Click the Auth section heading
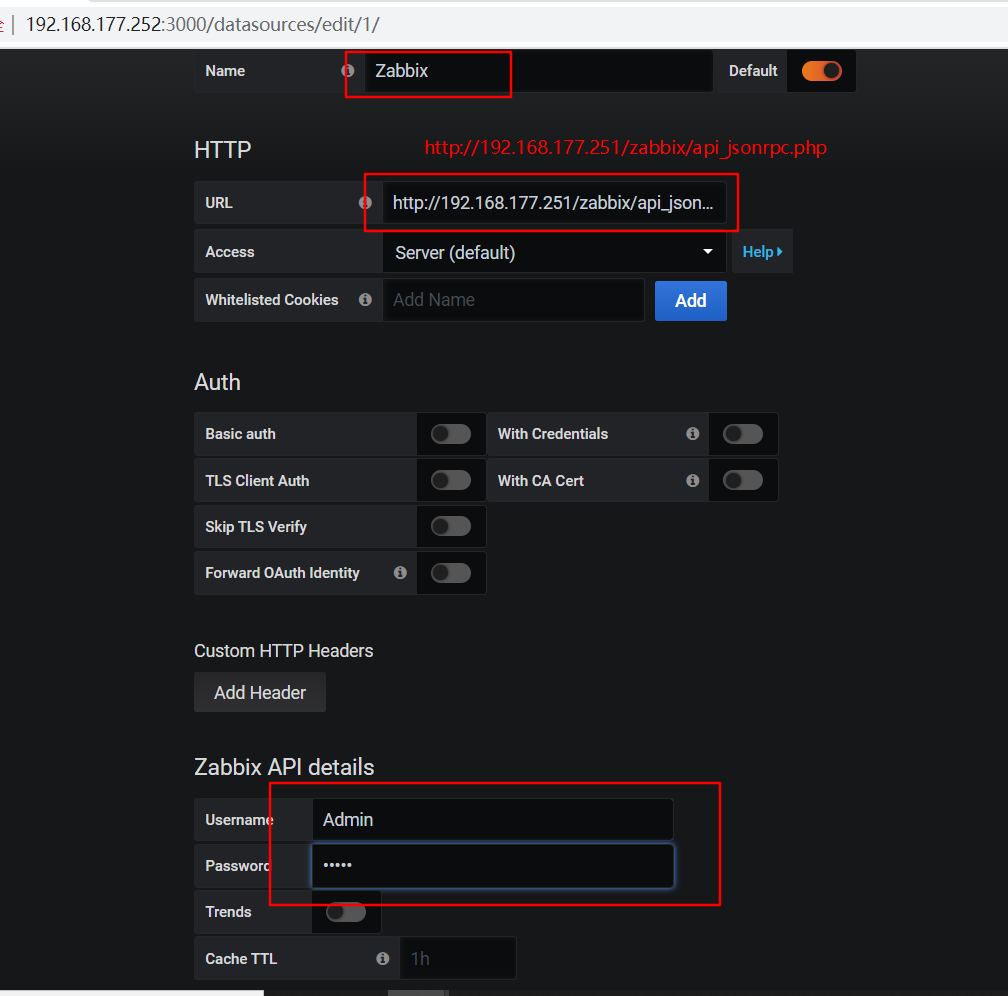The width and height of the screenshot is (1008, 996). point(217,382)
